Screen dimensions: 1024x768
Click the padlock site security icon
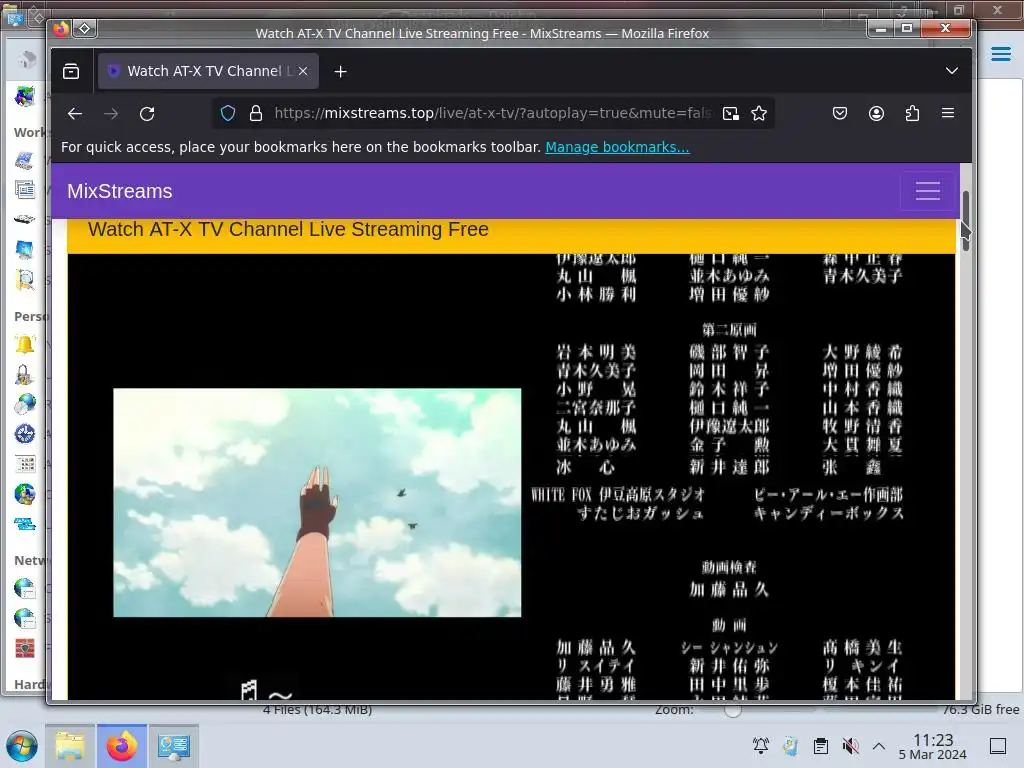256,114
